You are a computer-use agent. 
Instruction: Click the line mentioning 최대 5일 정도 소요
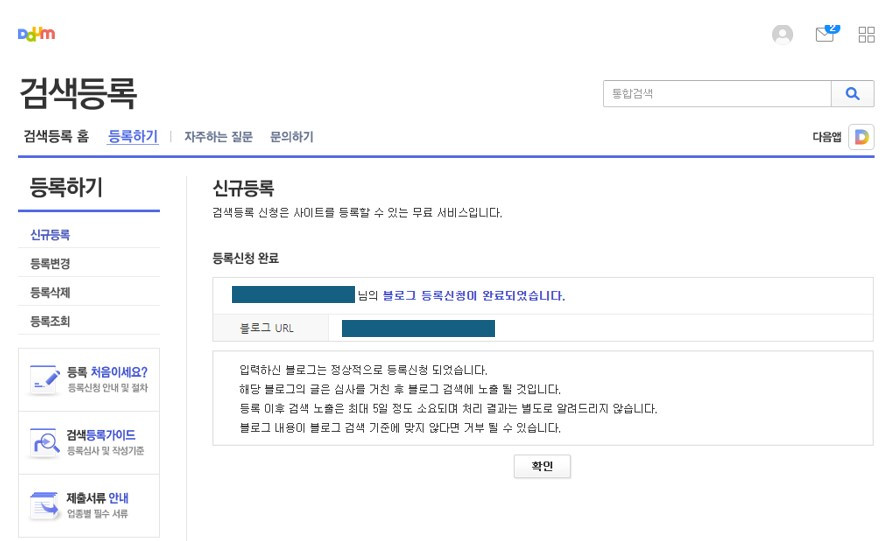point(448,409)
